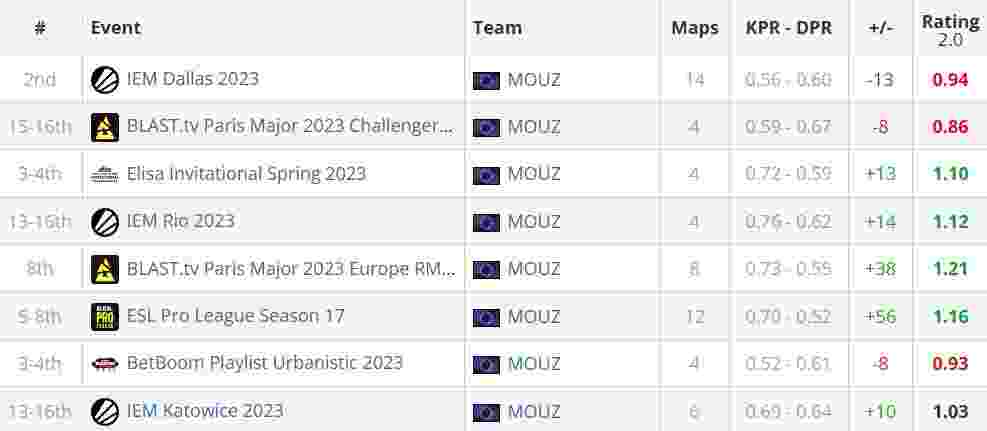
Task: Click the ESL icon beside IEM Rio 2023
Action: pos(104,221)
